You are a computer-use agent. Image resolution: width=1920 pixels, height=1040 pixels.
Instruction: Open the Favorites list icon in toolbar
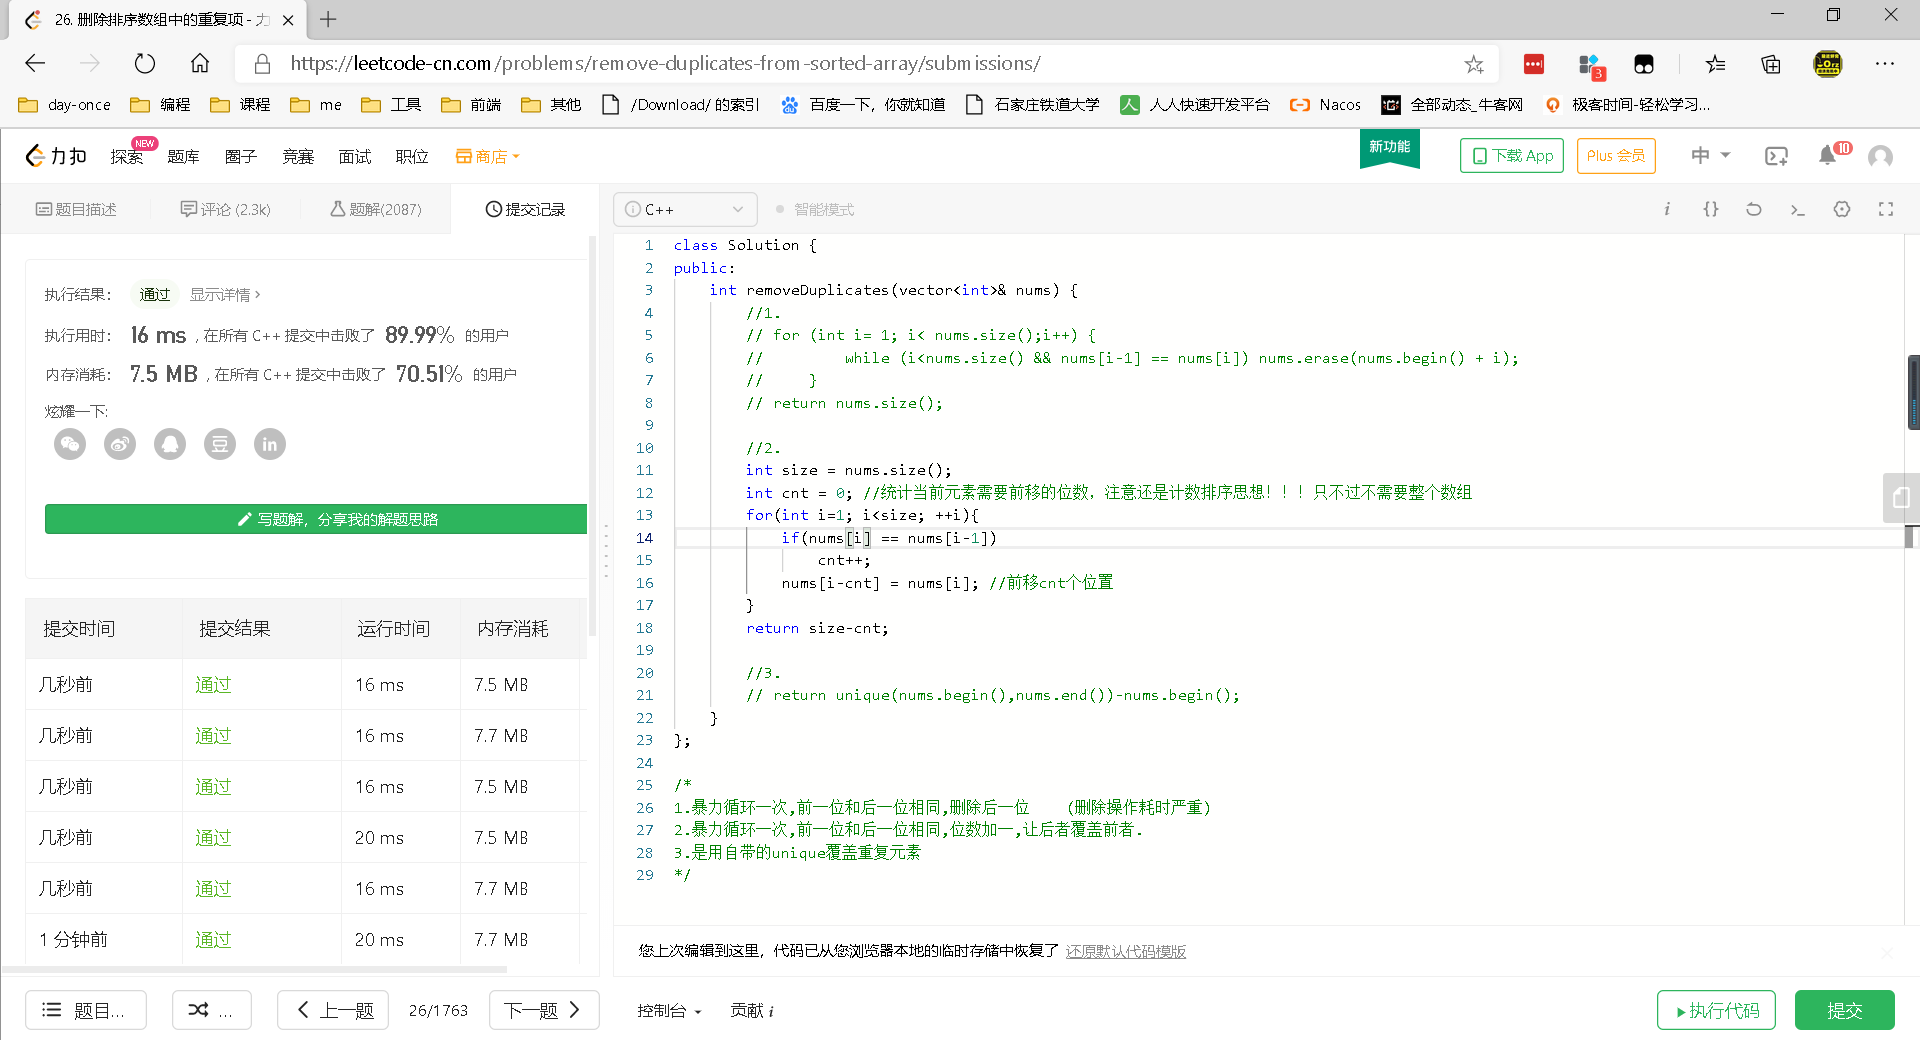(x=1716, y=64)
